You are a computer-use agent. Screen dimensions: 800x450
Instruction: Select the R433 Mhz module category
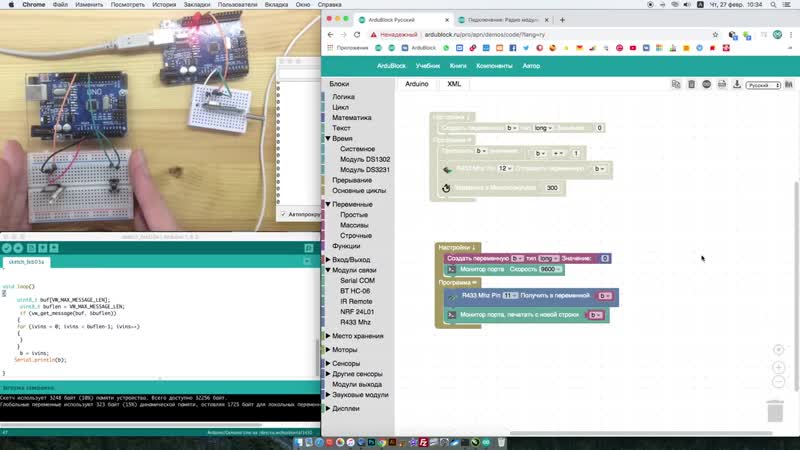pyautogui.click(x=355, y=322)
